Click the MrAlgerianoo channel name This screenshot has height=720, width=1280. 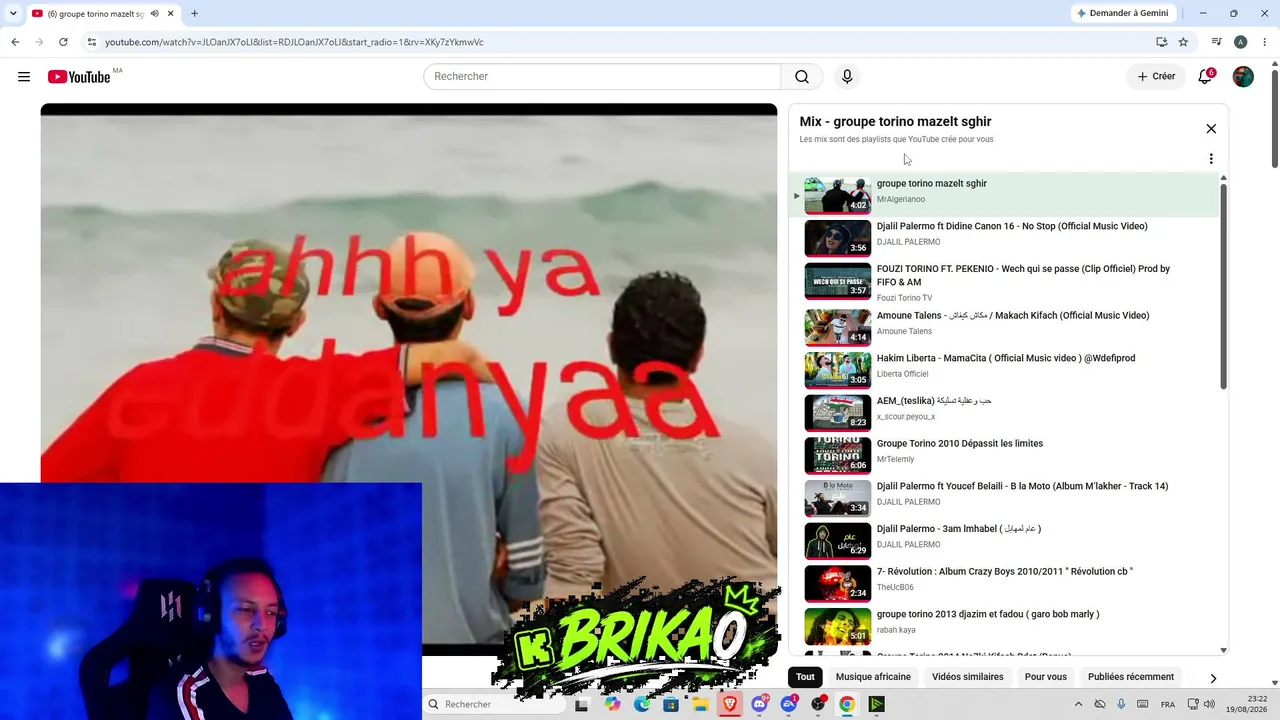pos(901,200)
